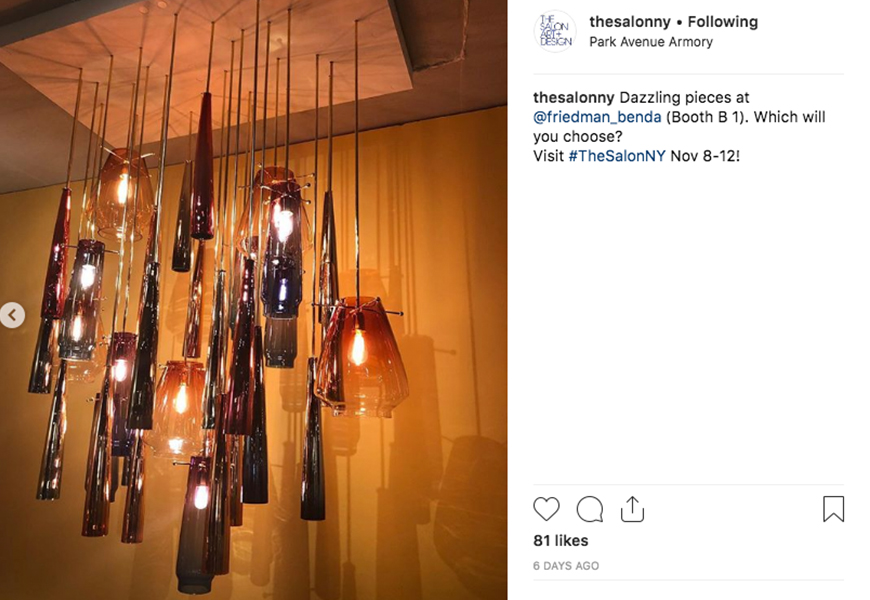The image size is (870, 600).
Task: Open comments with the speech bubble icon
Action: point(589,508)
